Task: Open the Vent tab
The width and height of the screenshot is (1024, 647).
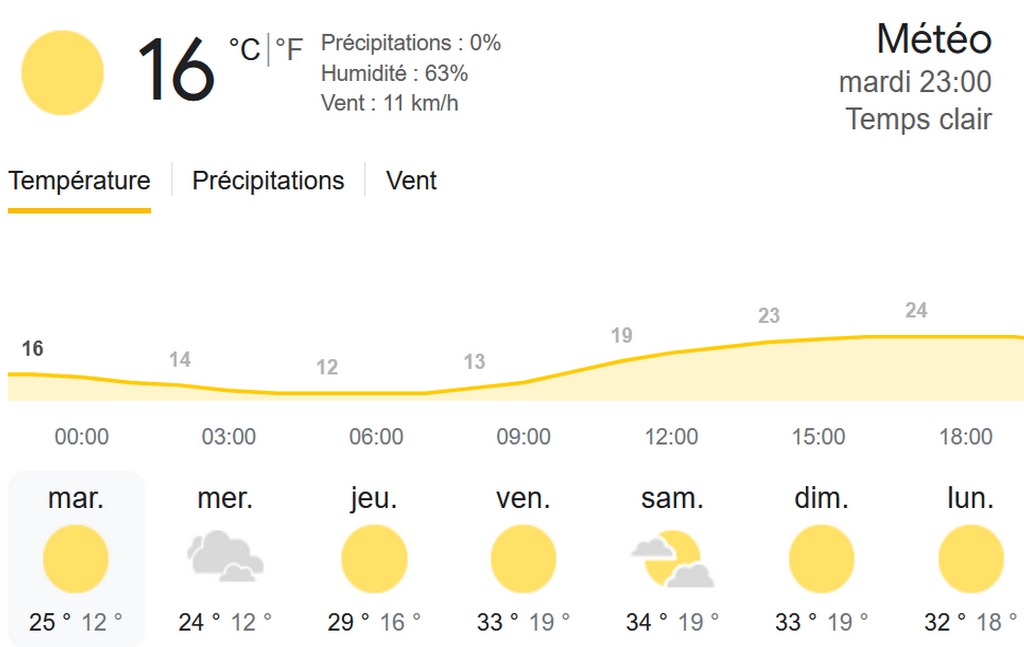Action: click(x=411, y=181)
